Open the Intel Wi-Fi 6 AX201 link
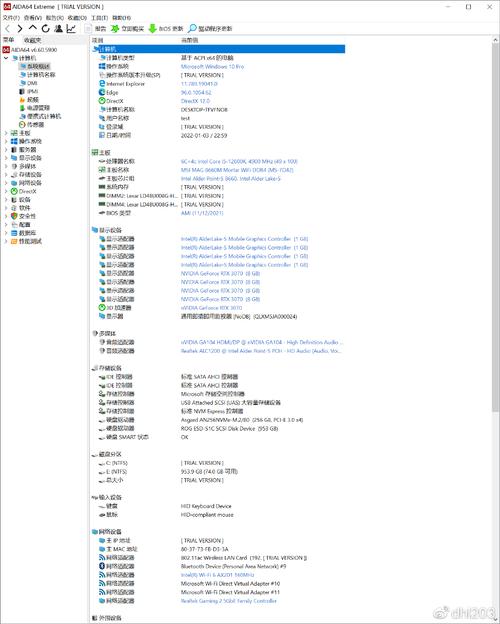Image resolution: width=500 pixels, height=624 pixels. [217, 575]
